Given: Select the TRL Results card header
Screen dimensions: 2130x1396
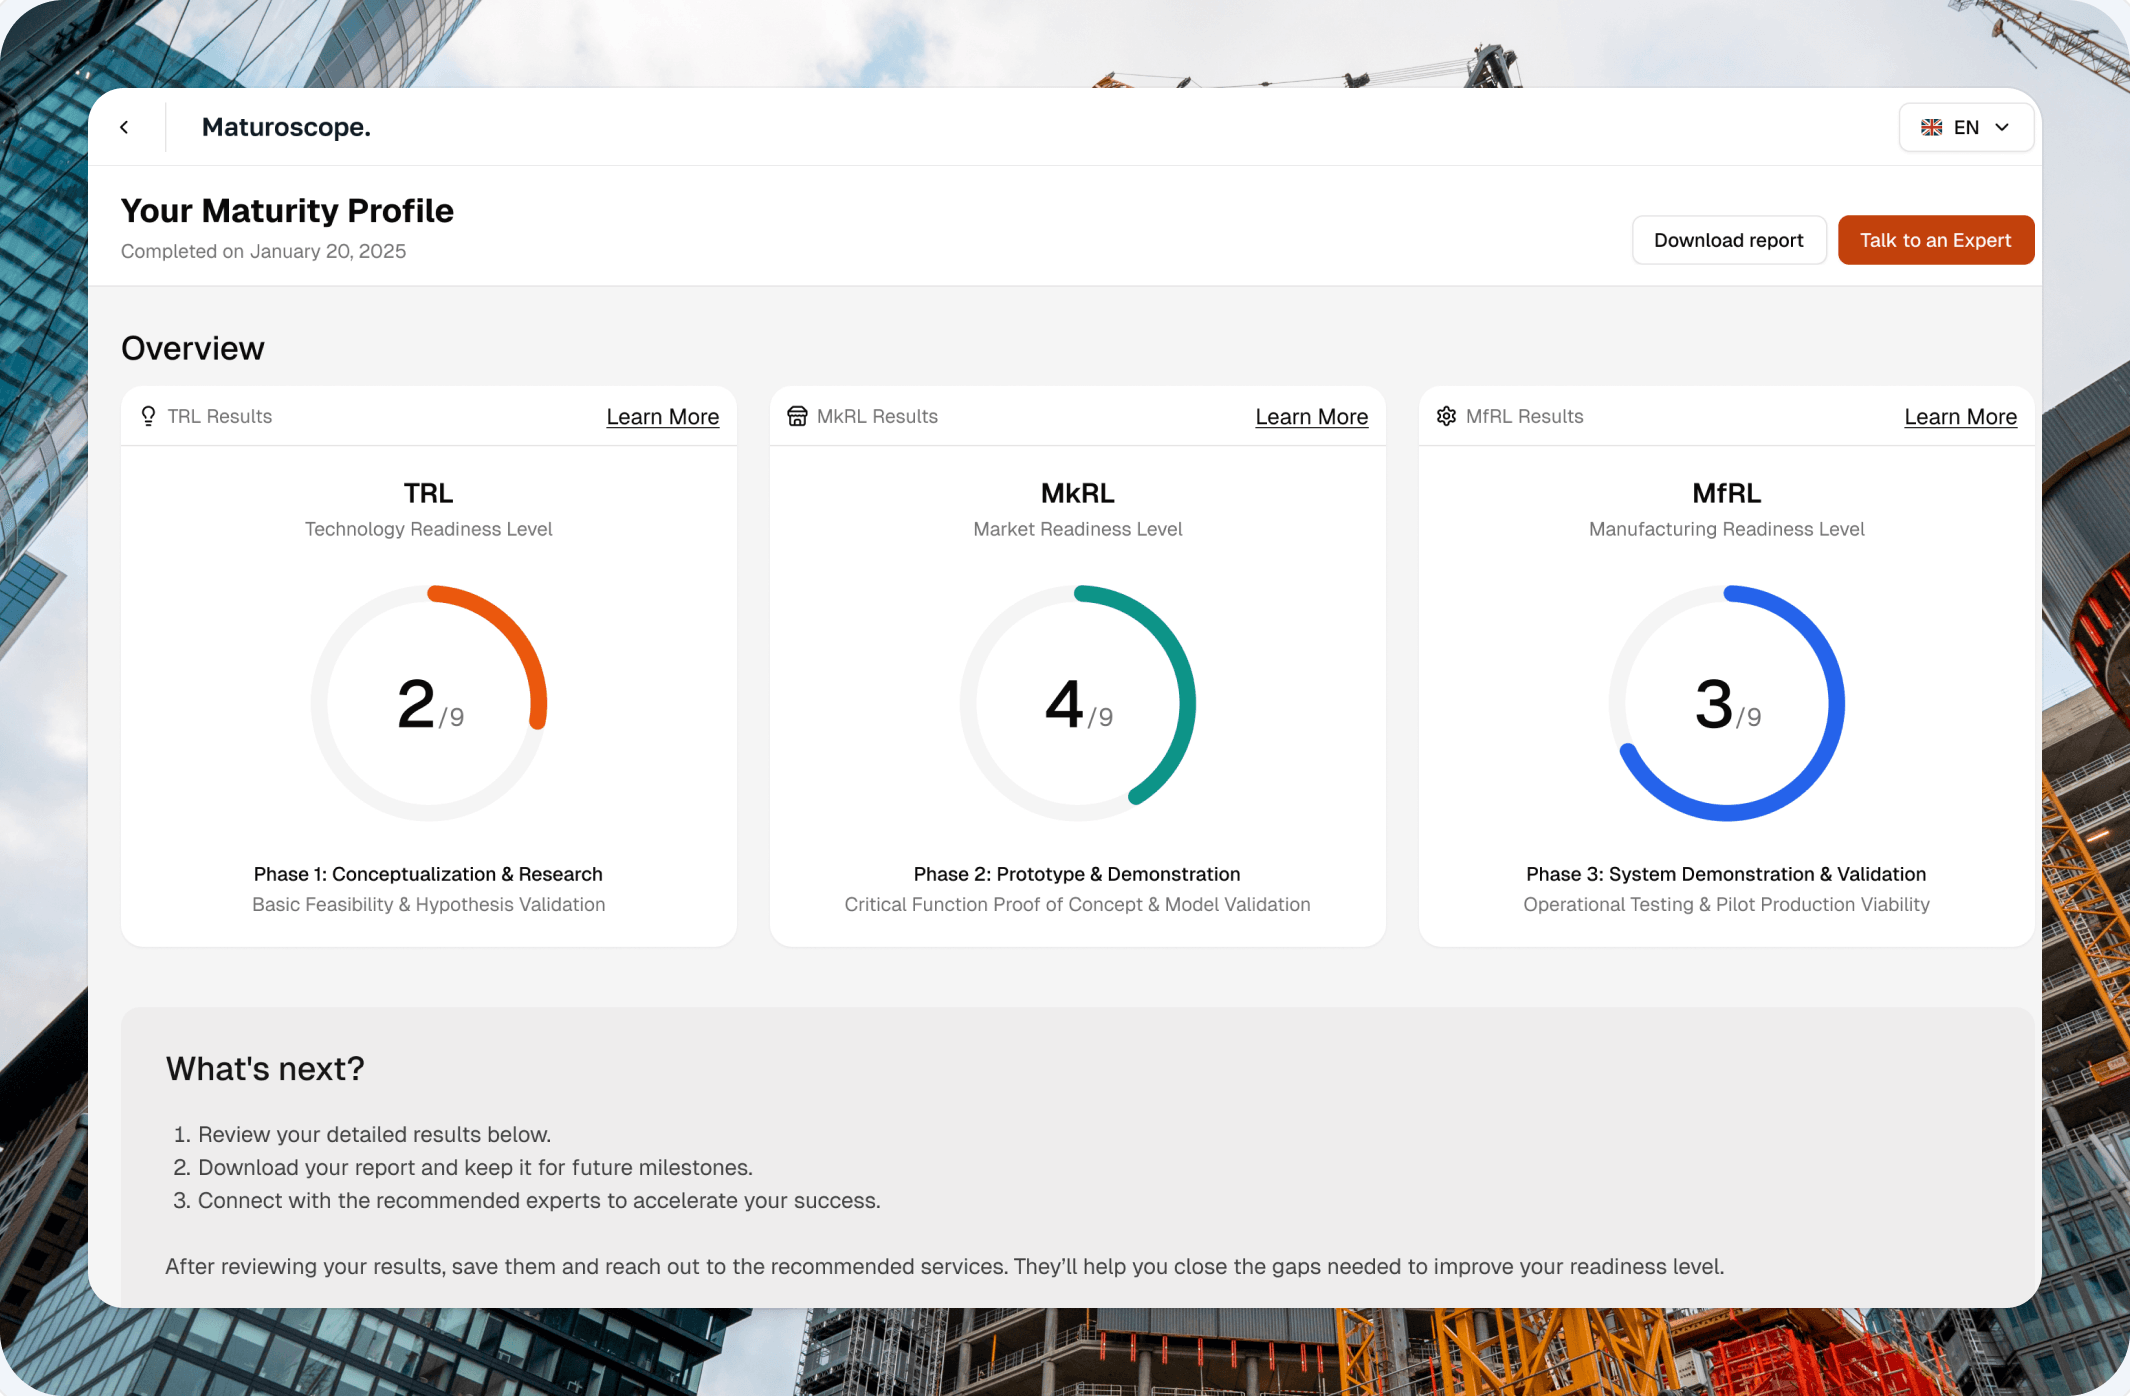Looking at the screenshot, I should tap(429, 416).
